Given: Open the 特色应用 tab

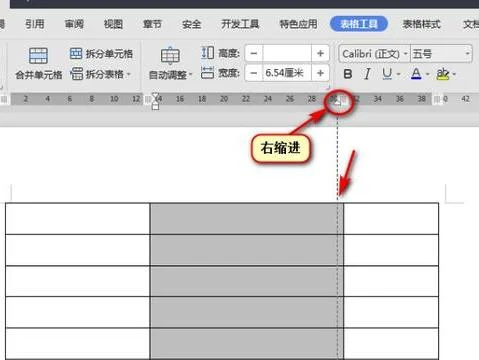Looking at the screenshot, I should [298, 24].
